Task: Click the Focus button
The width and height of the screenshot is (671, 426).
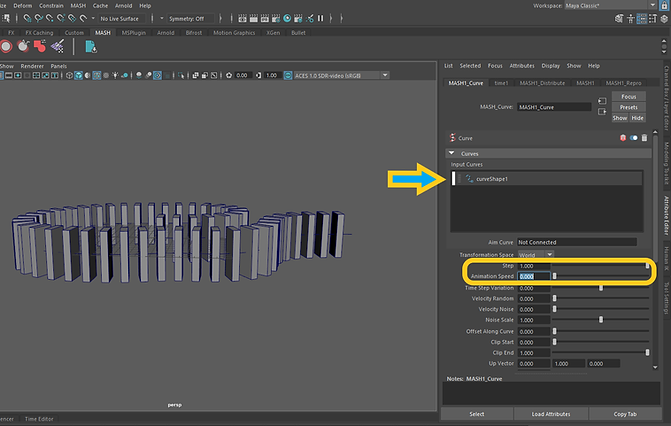Action: tap(629, 97)
